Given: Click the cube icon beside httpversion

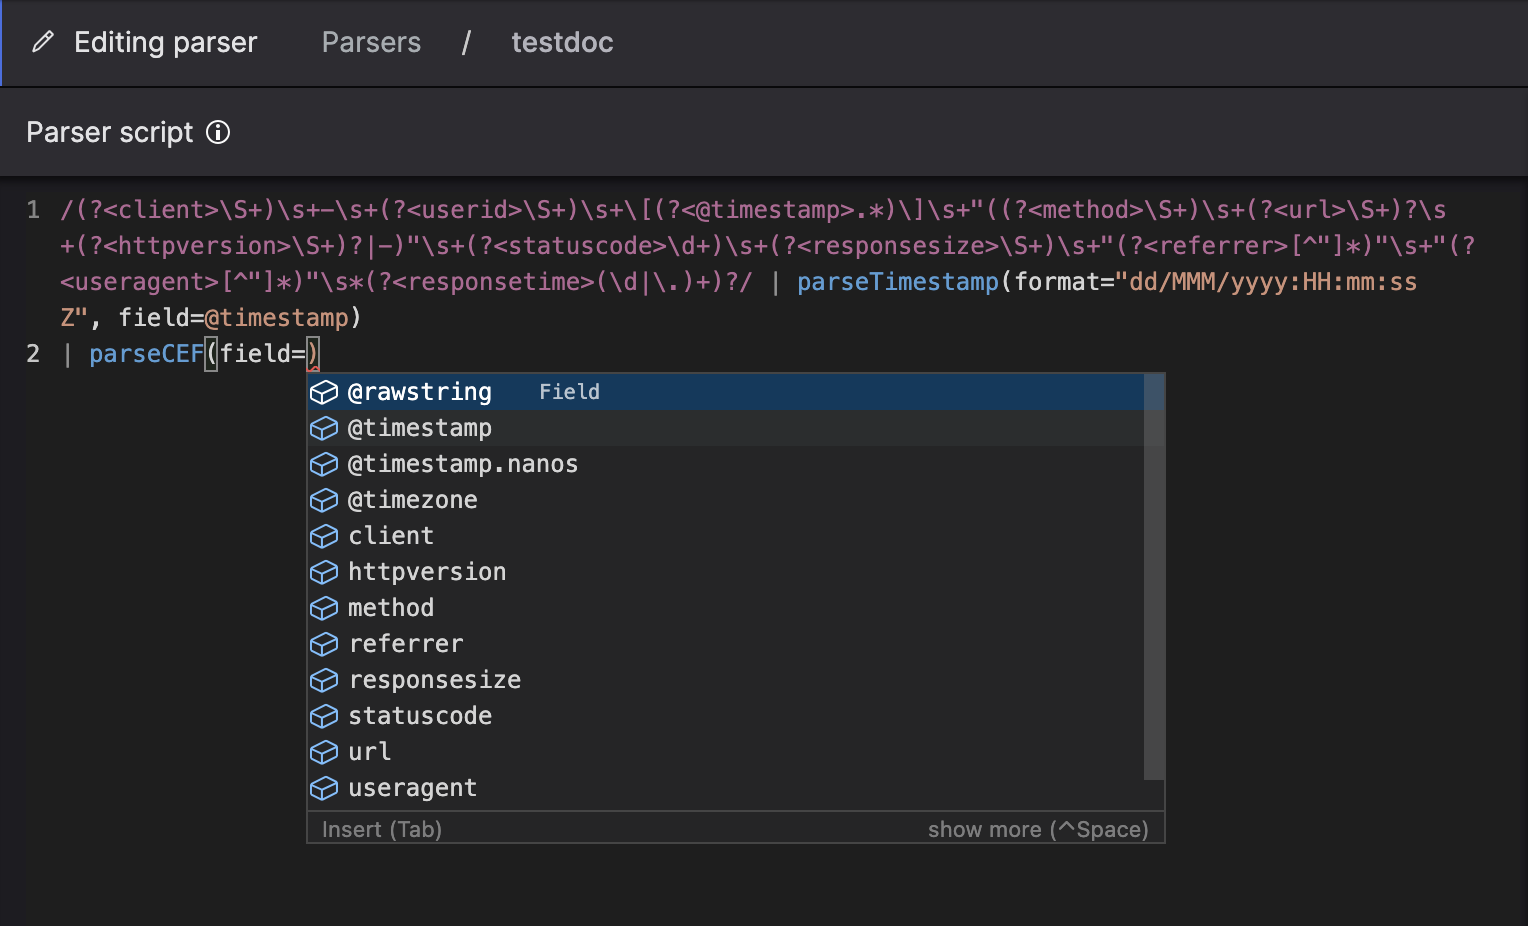Looking at the screenshot, I should tap(324, 572).
